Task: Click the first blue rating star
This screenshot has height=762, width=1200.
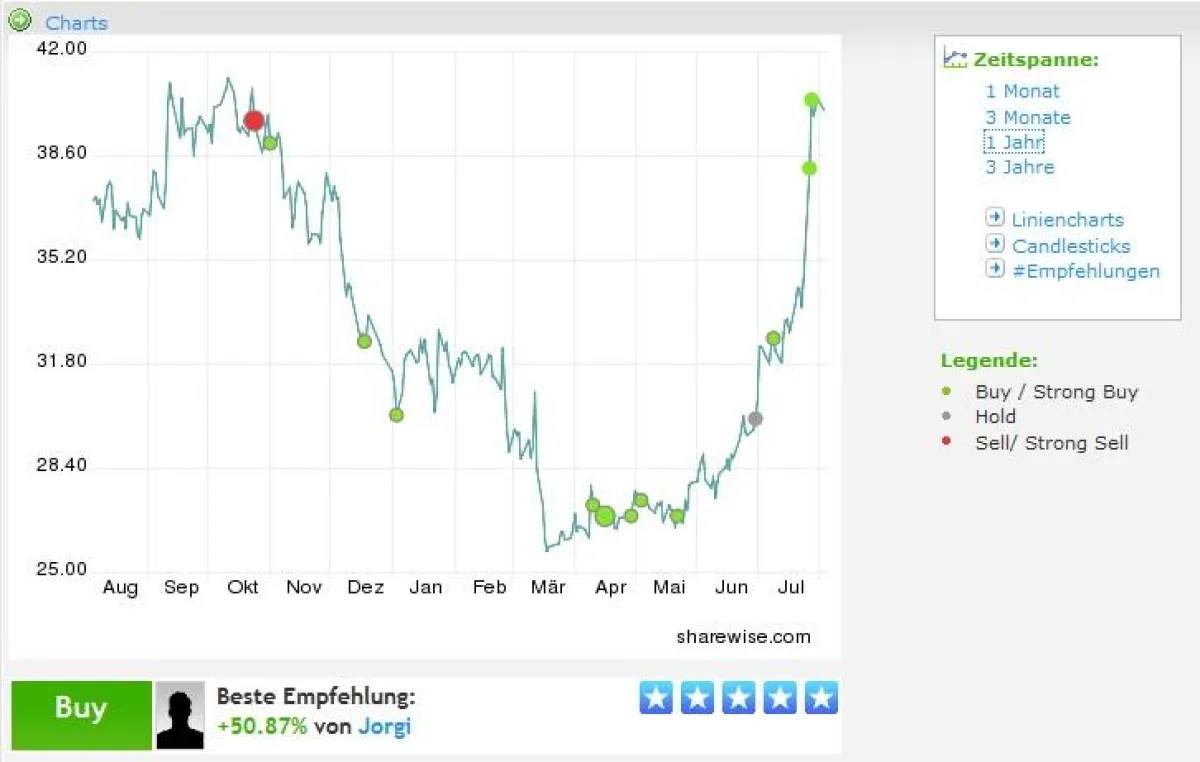Action: pos(657,697)
